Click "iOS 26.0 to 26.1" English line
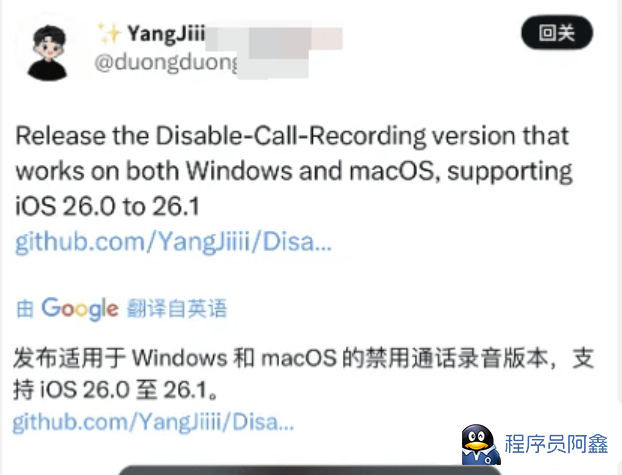Viewport: 622px width, 475px height. tap(107, 206)
